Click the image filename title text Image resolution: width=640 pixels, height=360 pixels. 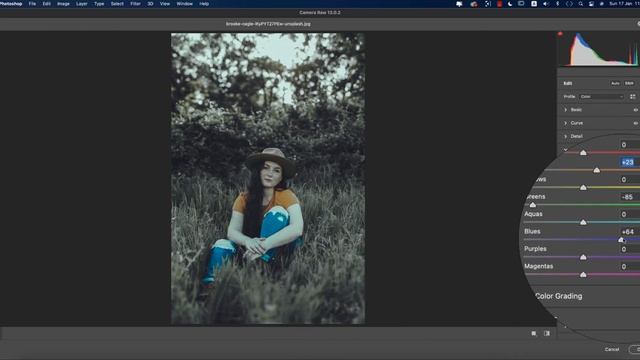[268, 24]
